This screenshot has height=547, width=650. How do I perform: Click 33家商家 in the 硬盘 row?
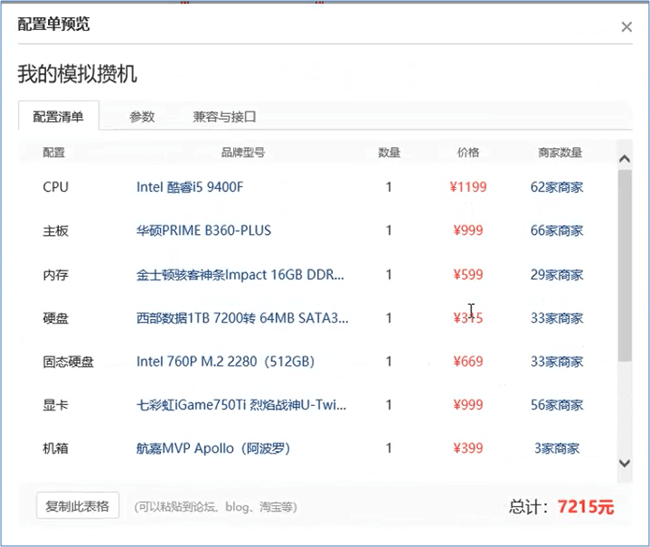(557, 318)
